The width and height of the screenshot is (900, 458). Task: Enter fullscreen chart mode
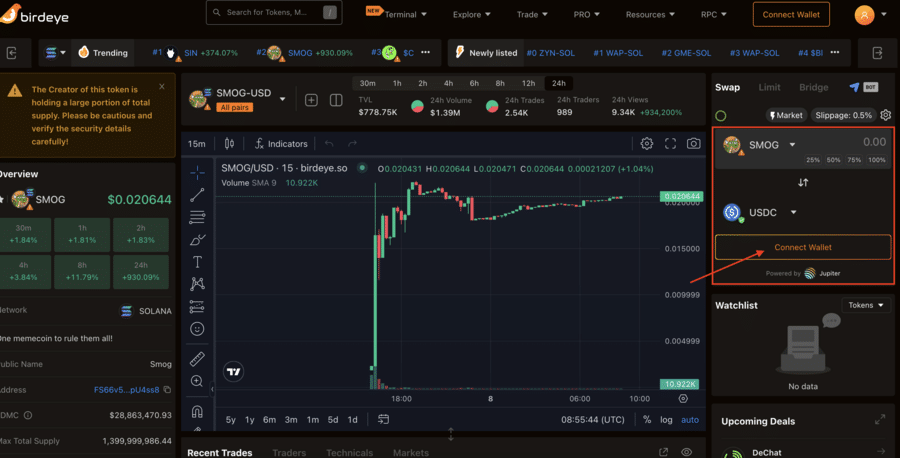[x=671, y=144]
